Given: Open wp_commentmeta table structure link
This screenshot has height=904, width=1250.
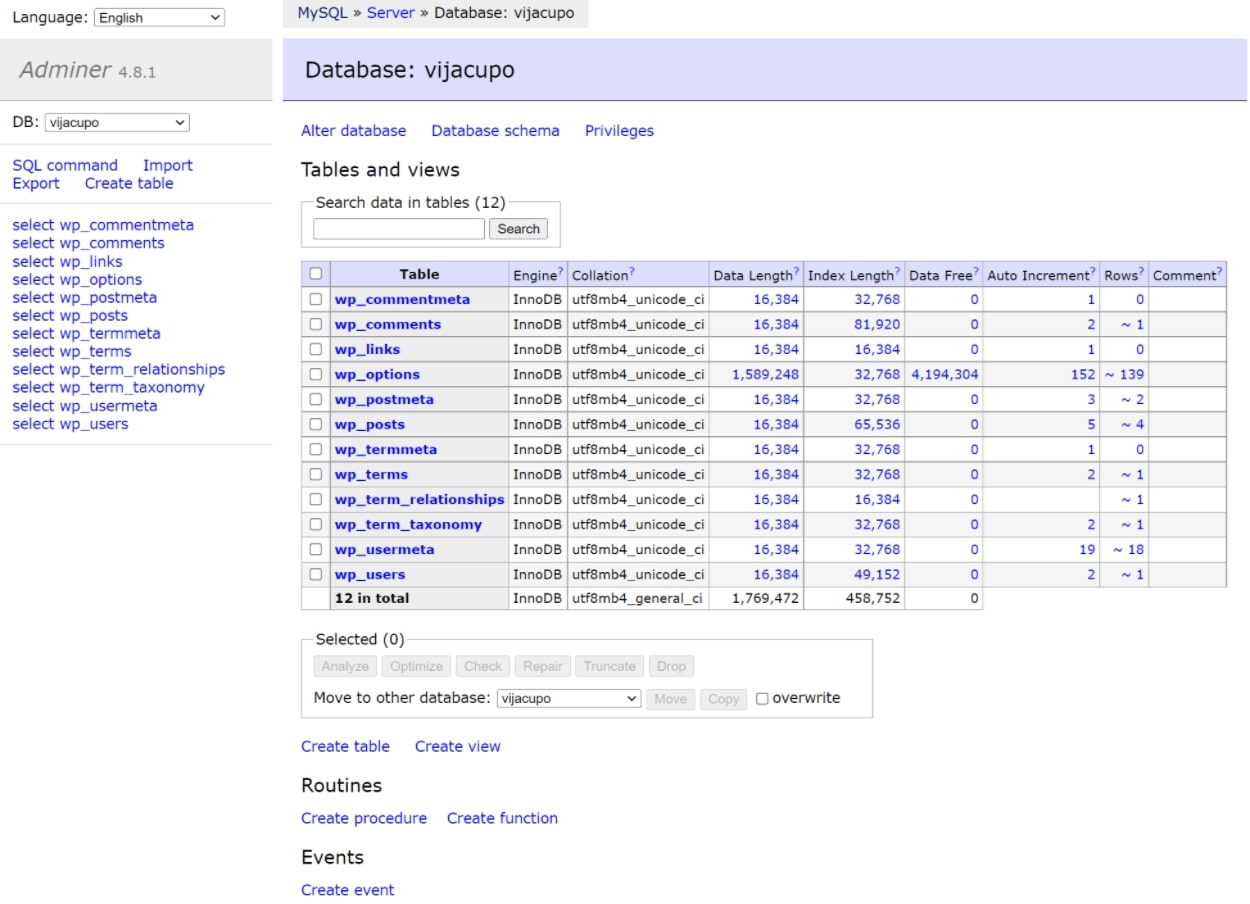Looking at the screenshot, I should pyautogui.click(x=402, y=299).
